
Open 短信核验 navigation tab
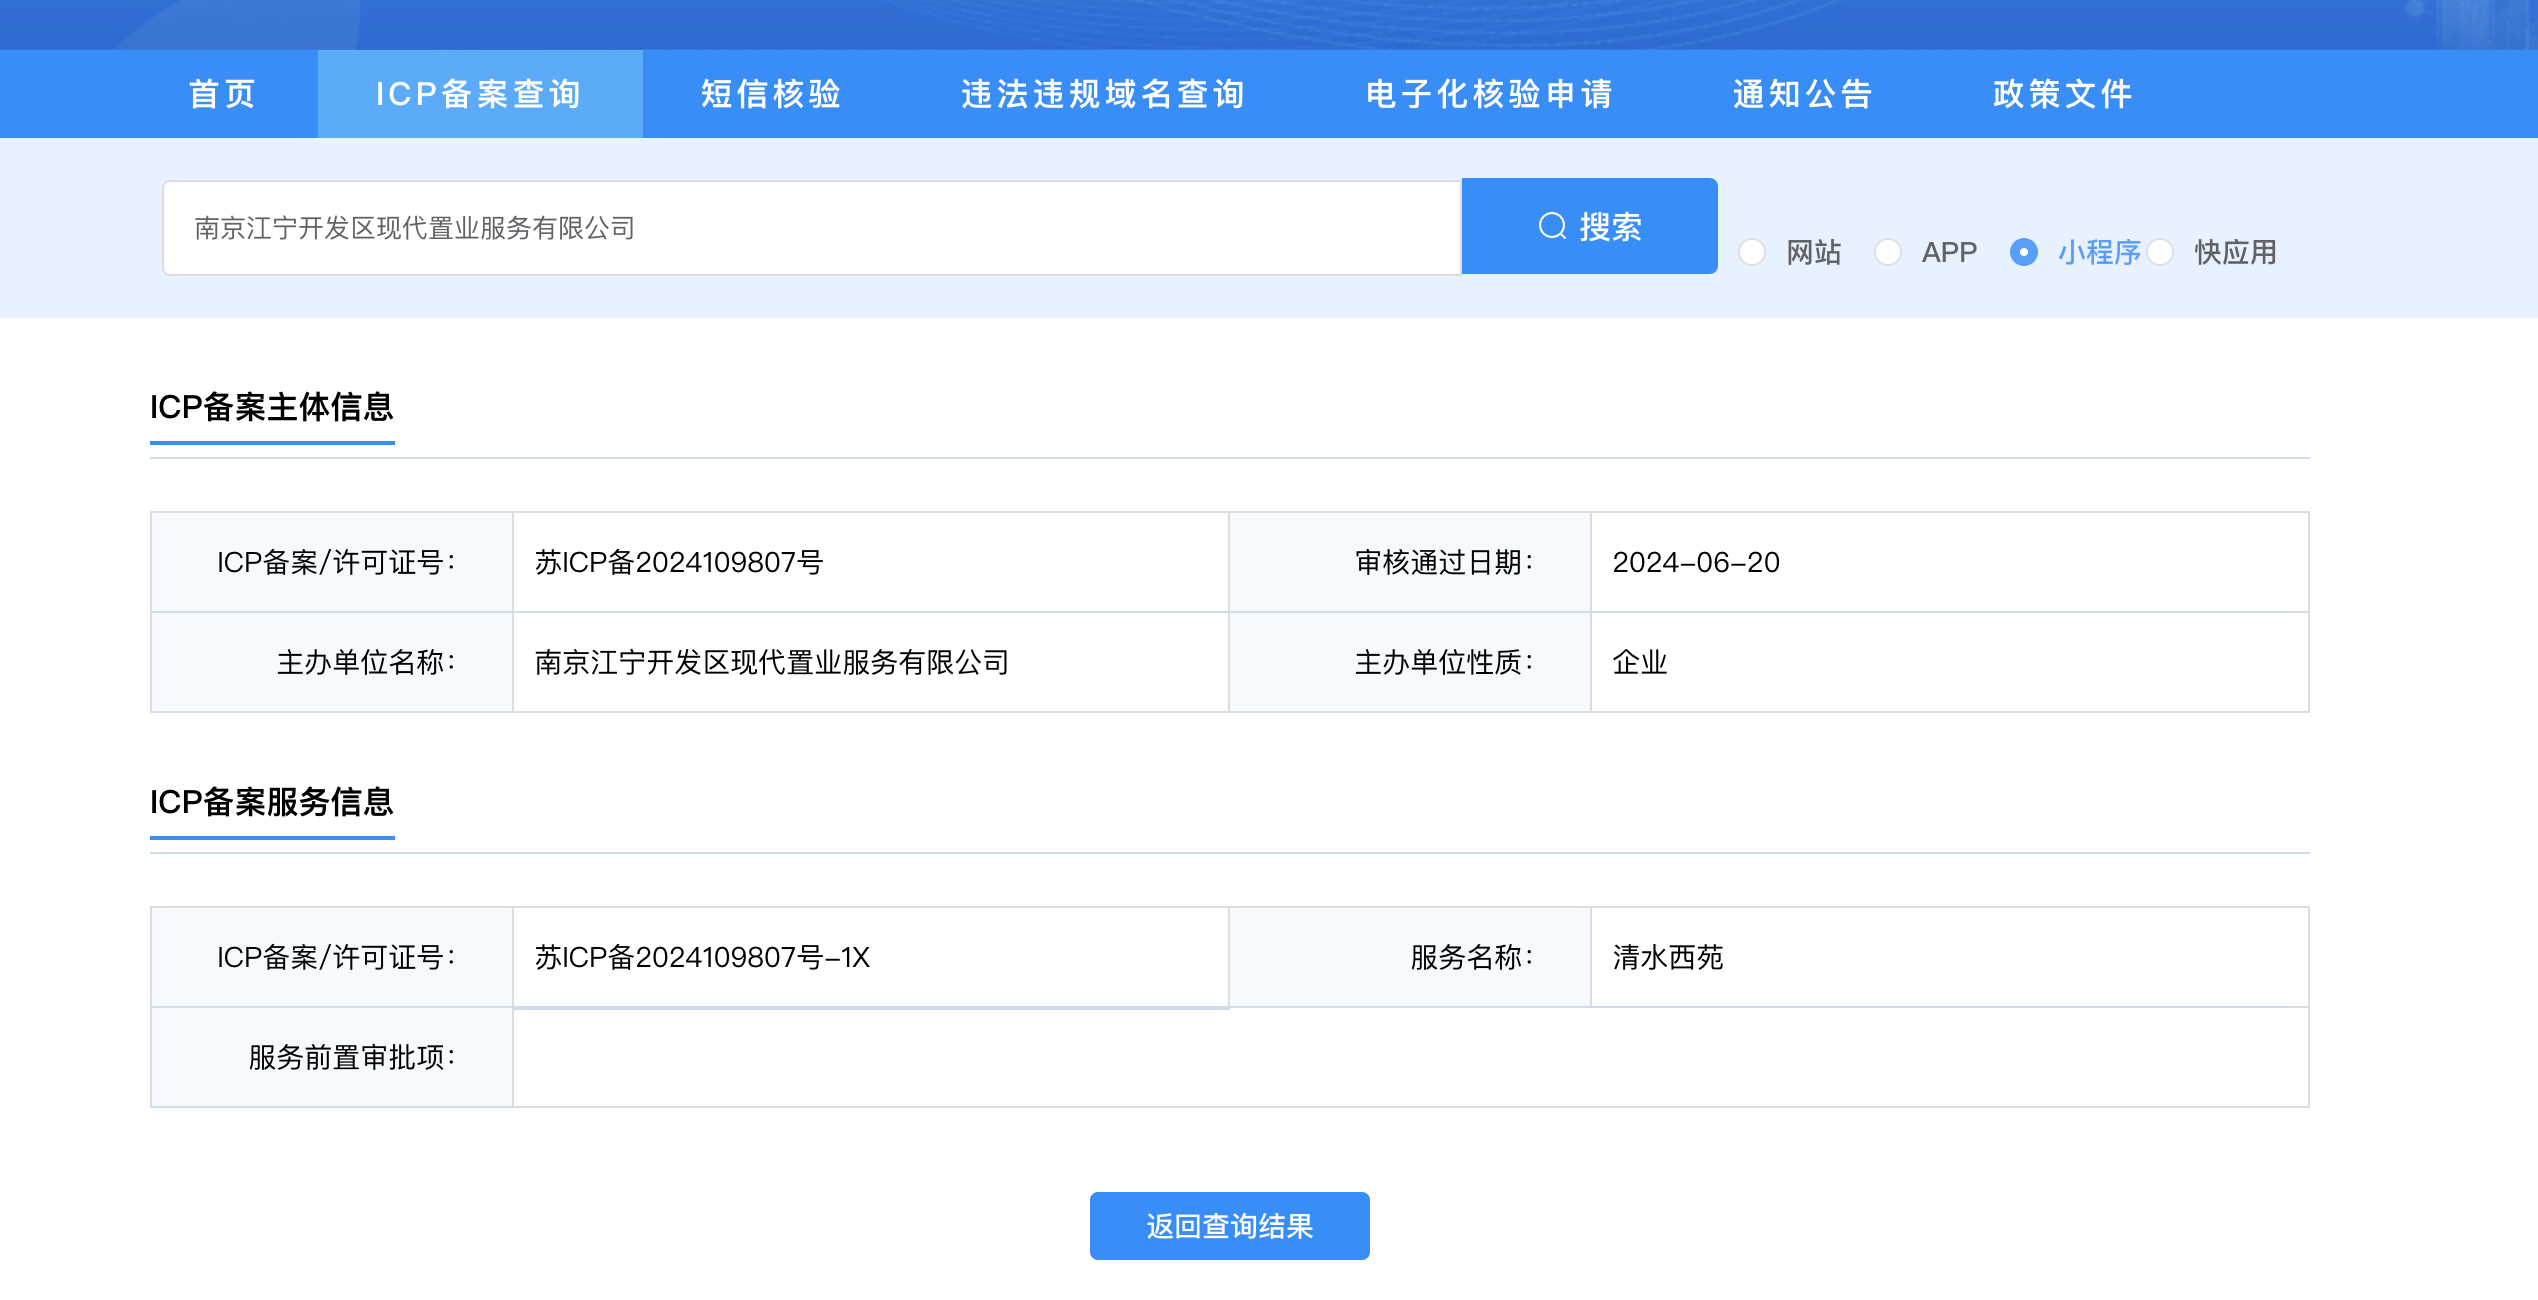(771, 94)
